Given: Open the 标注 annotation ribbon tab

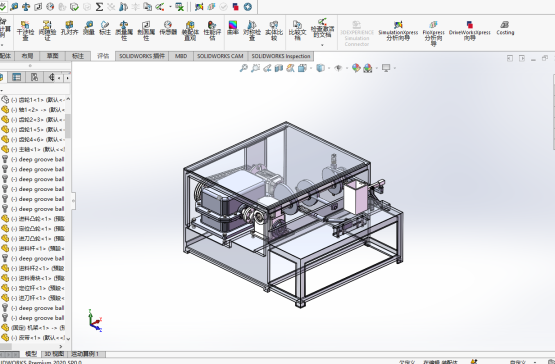Looking at the screenshot, I should 78,56.
